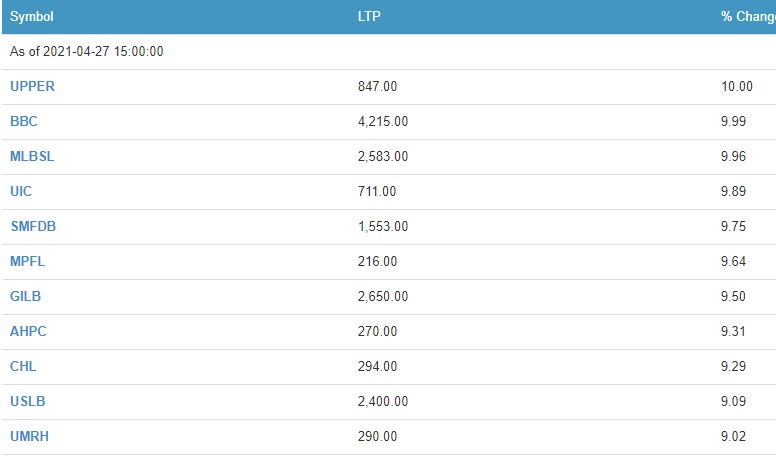Select the 10.00 percent change cell
The height and width of the screenshot is (456, 776).
(x=737, y=87)
